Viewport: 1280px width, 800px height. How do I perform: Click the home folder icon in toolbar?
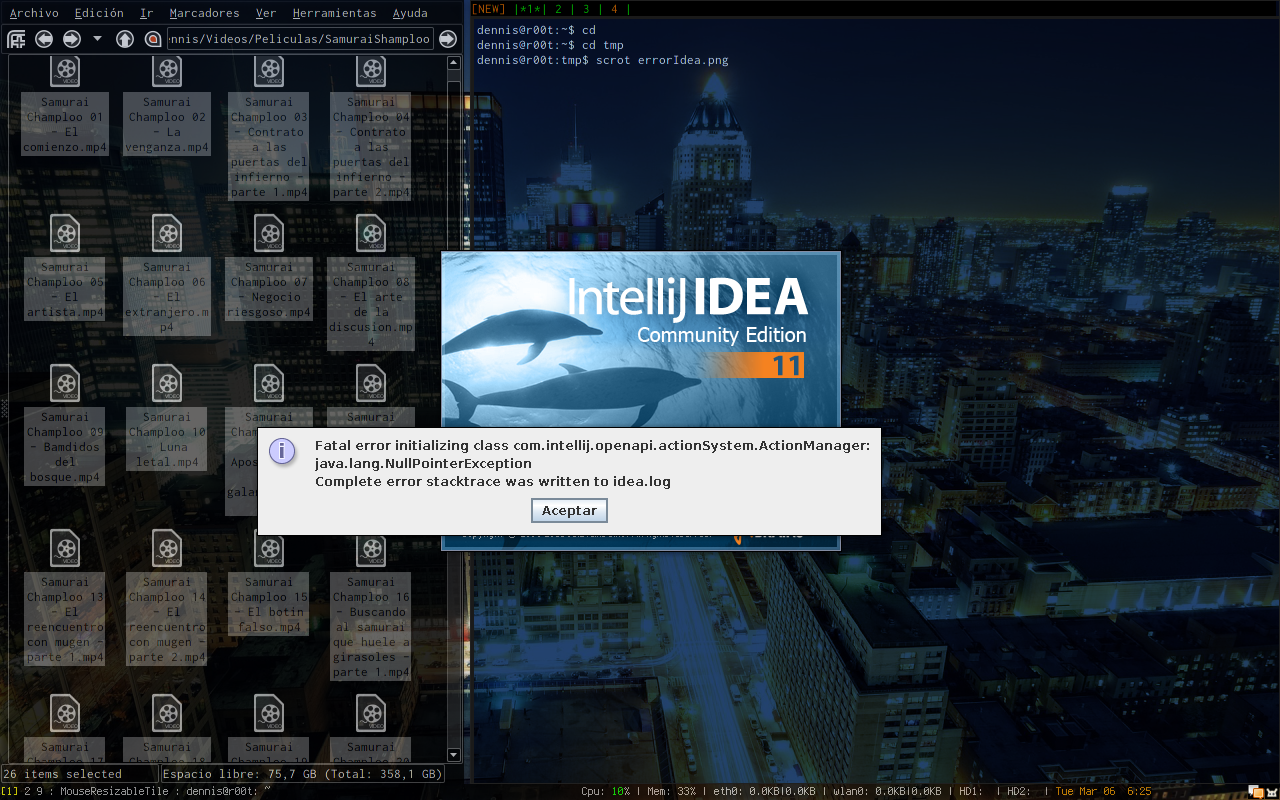tap(152, 39)
